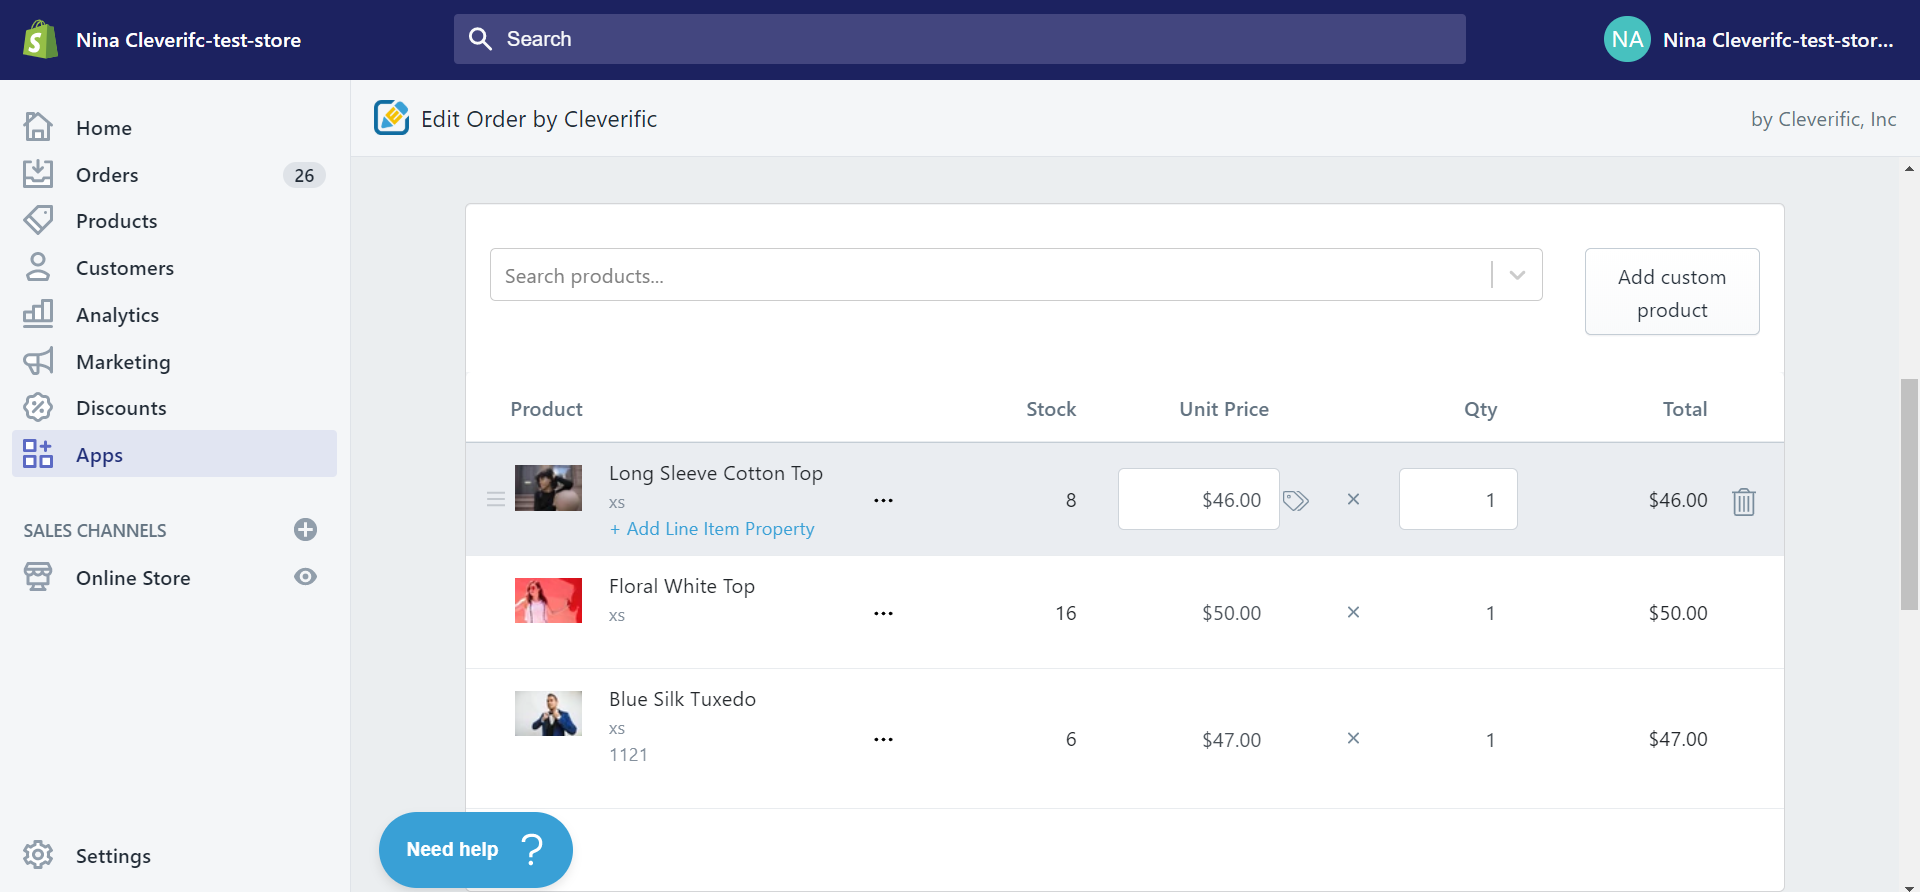Delete the Long Sleeve Cotton Top line

coord(1743,501)
